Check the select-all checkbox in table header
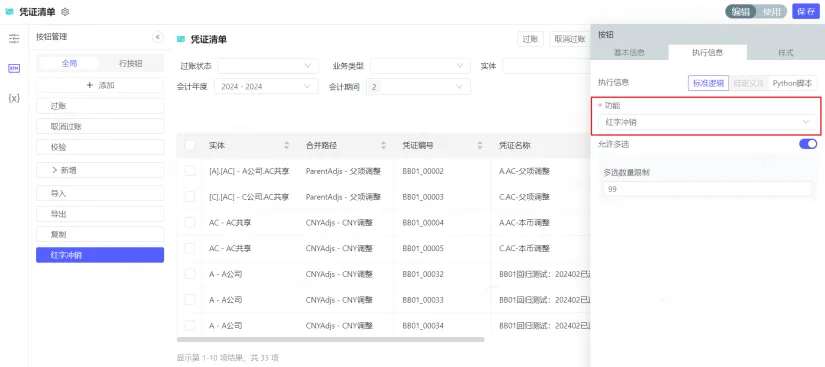 [190, 145]
